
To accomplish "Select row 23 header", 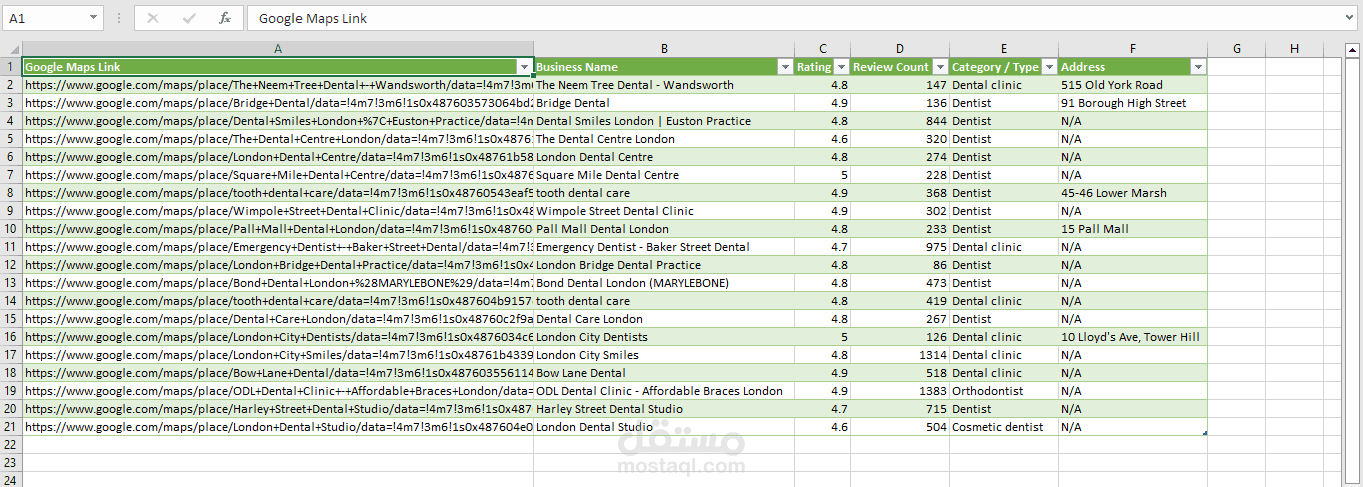I will [x=11, y=463].
